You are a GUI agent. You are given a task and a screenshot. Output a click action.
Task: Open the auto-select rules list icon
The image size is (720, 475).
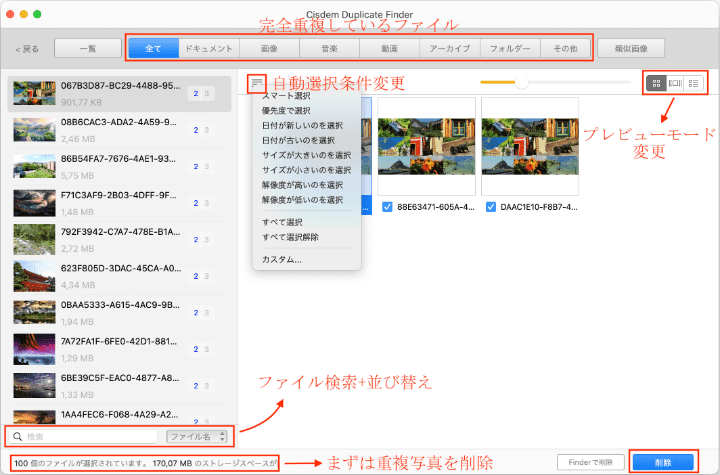click(257, 83)
